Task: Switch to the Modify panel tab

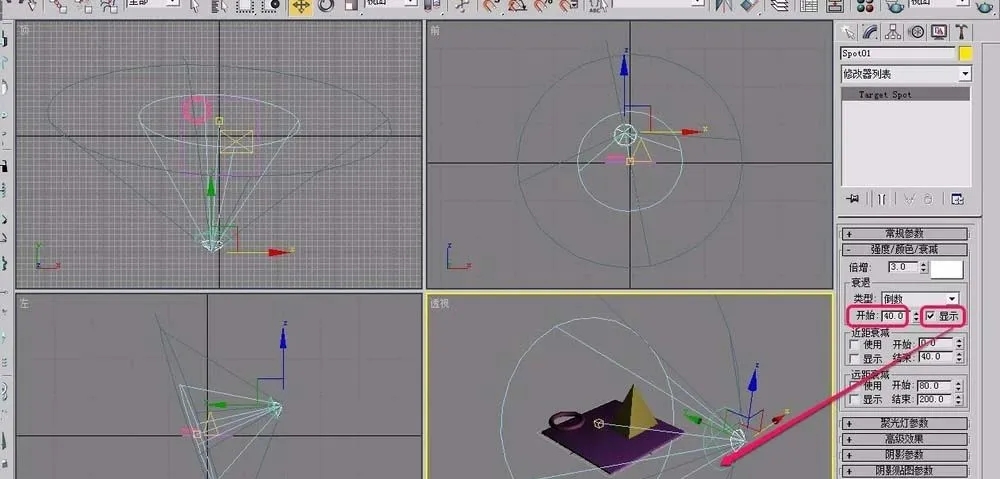Action: click(870, 32)
